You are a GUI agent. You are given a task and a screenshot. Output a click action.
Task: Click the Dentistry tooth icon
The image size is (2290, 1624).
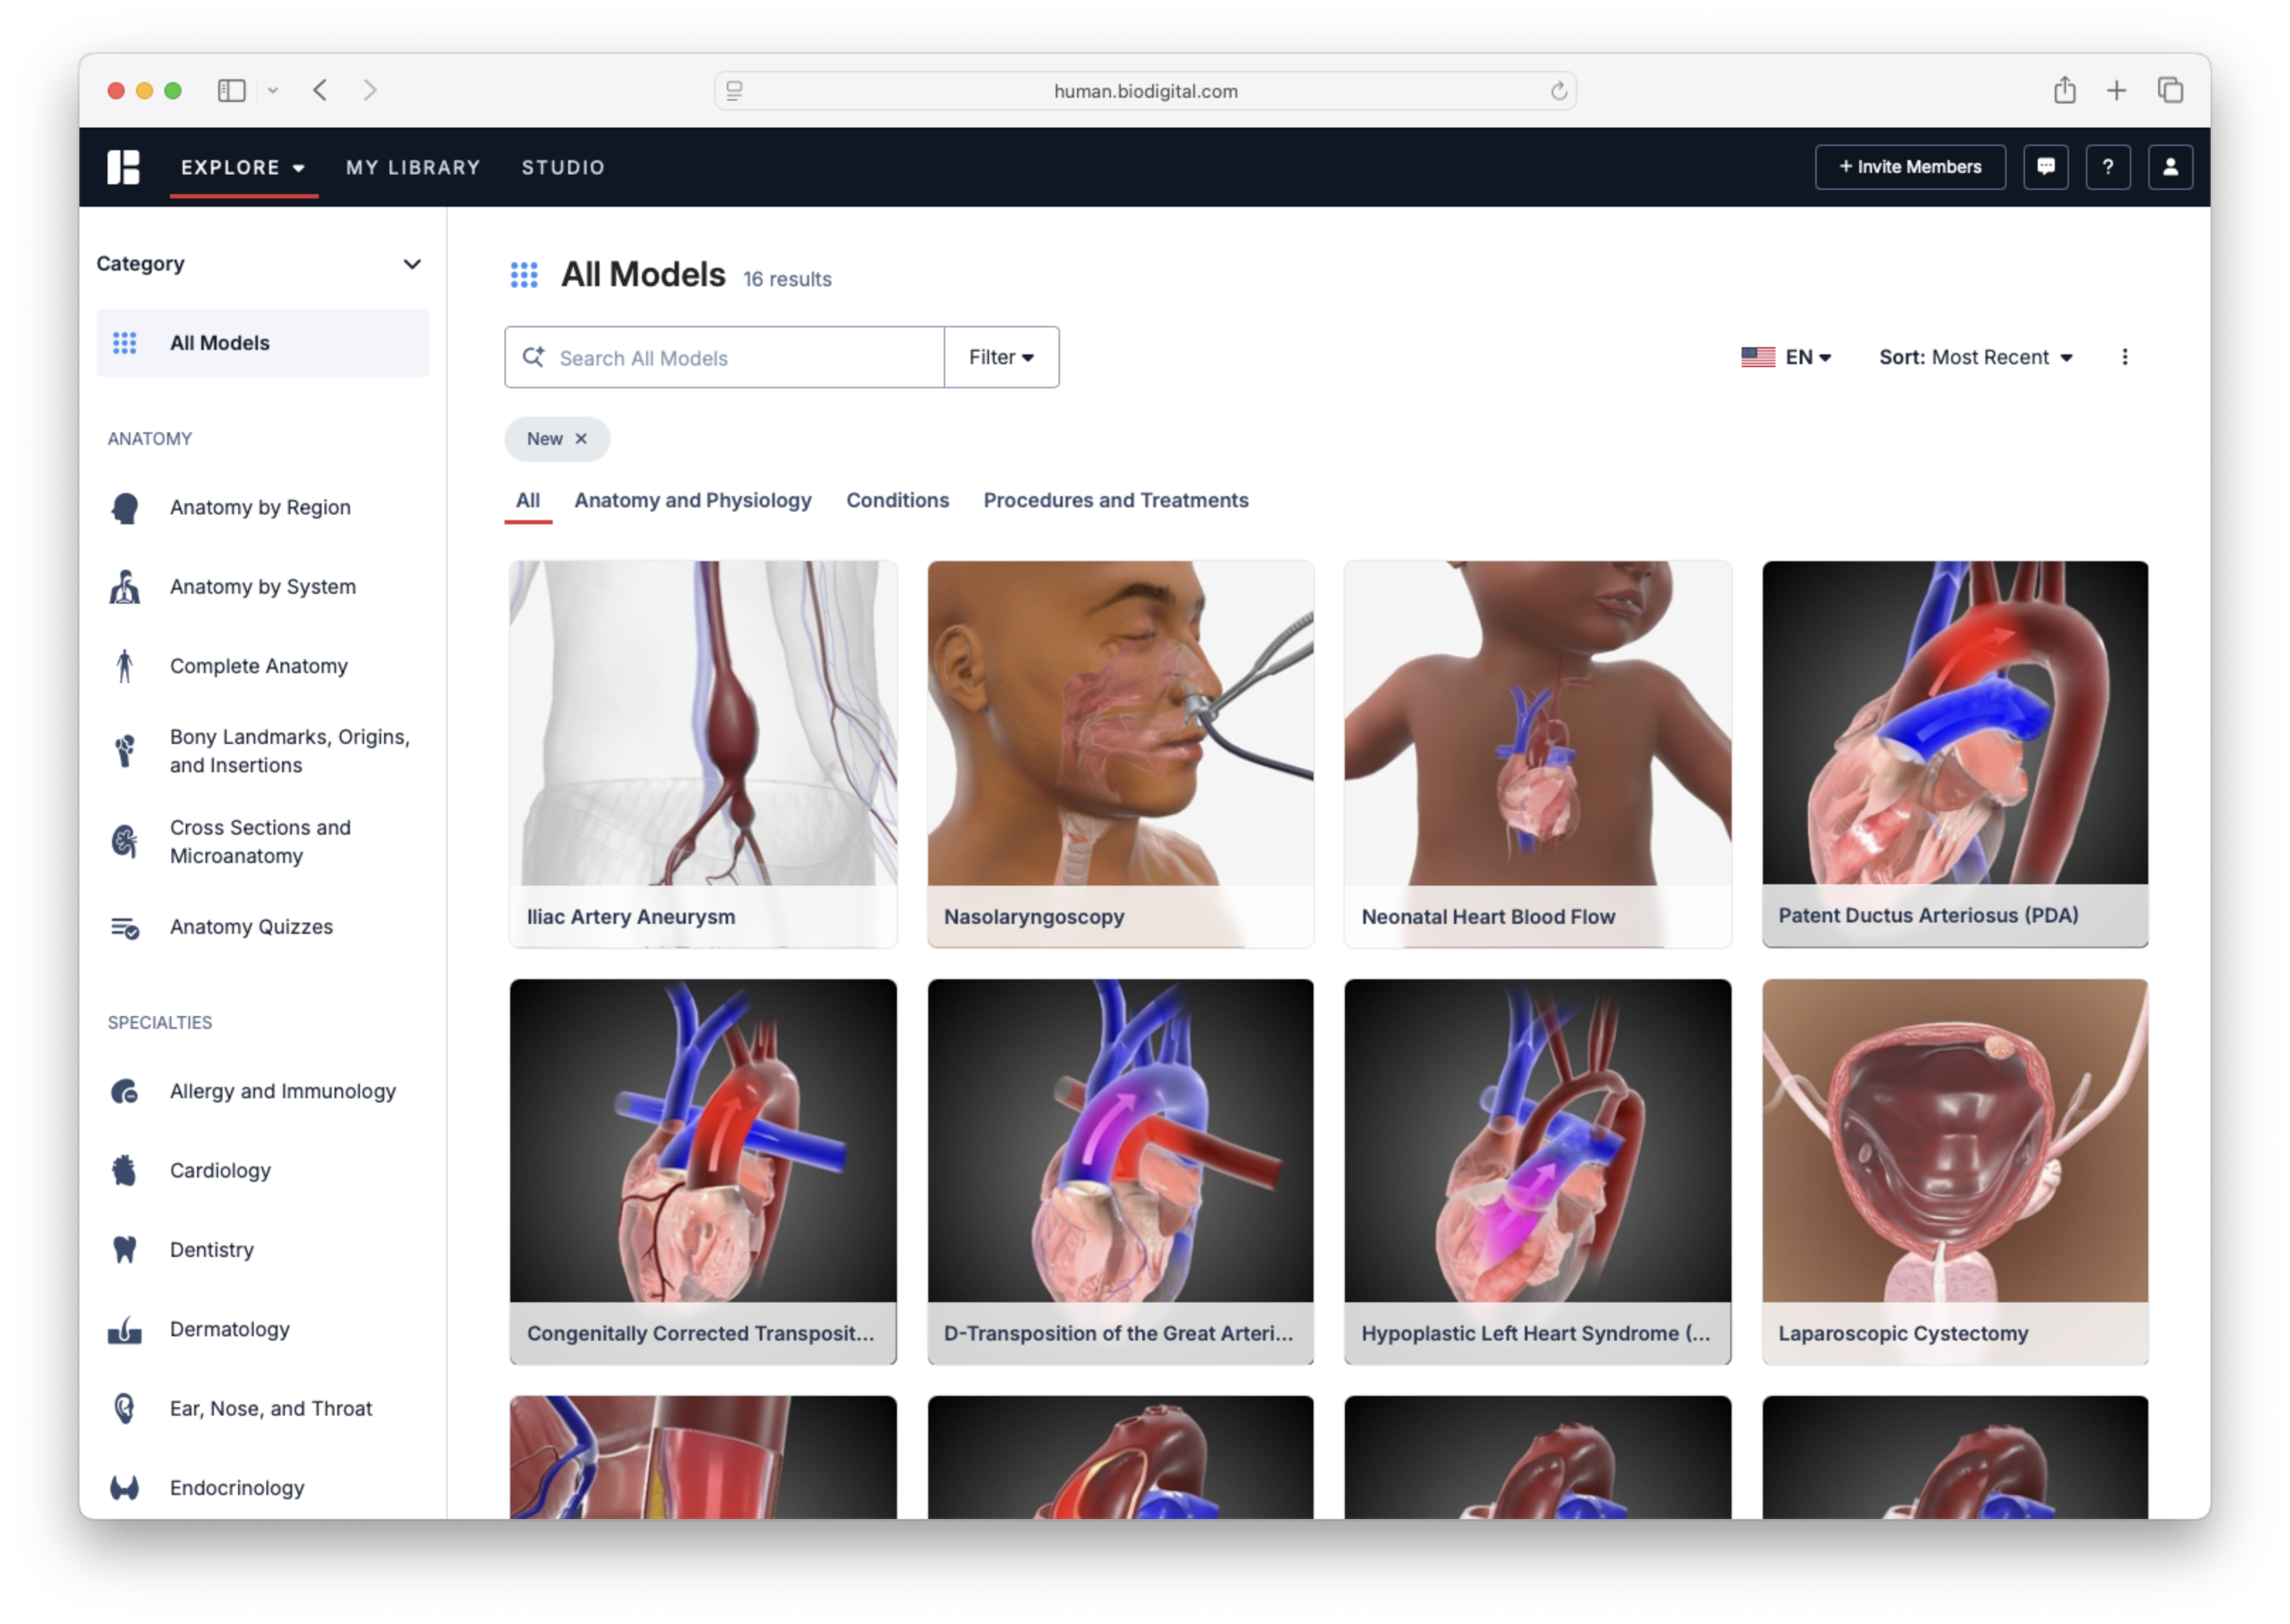[x=125, y=1249]
